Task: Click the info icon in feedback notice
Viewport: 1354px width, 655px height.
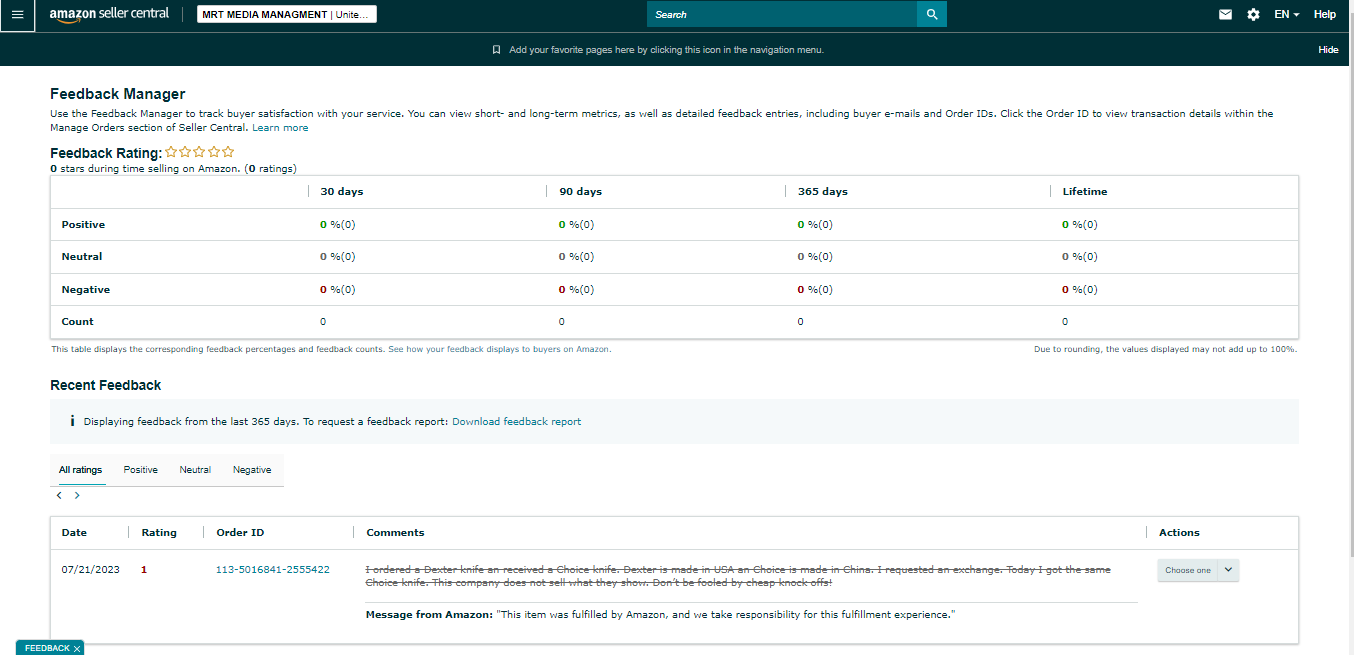Action: point(72,421)
